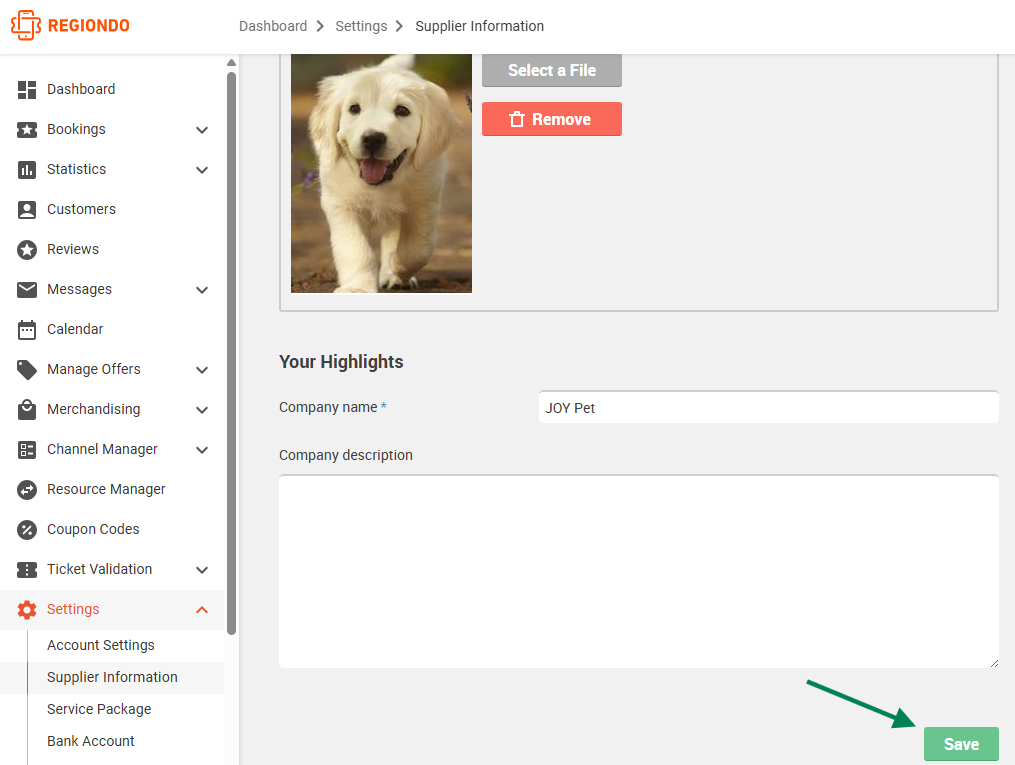
Task: Click the Select a File button
Action: tap(552, 70)
